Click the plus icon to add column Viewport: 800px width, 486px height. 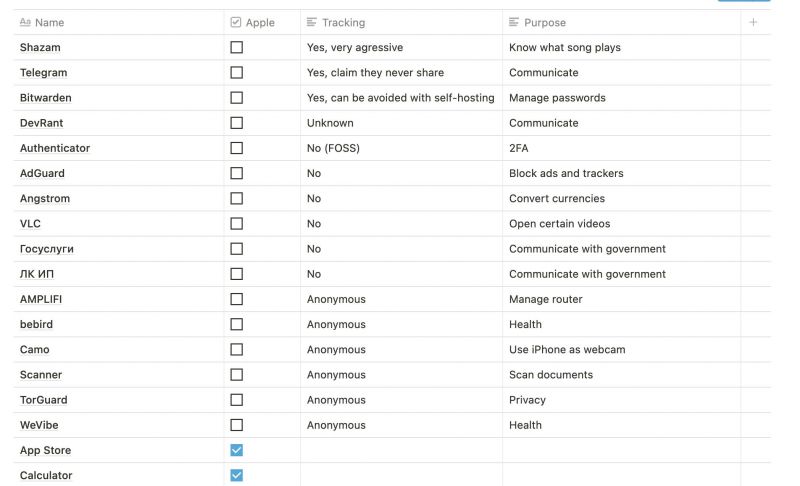753,22
